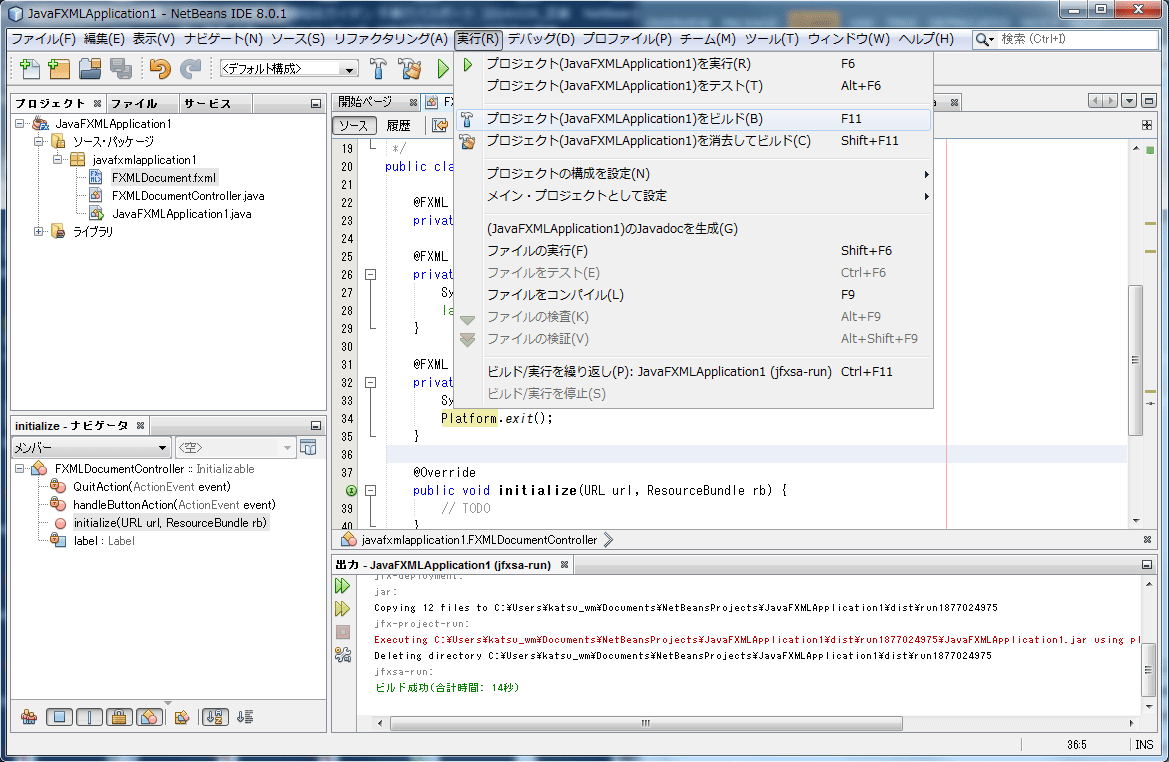Toggle Show Non-Public Members lock filter
This screenshot has height=762, width=1169.
tap(119, 717)
